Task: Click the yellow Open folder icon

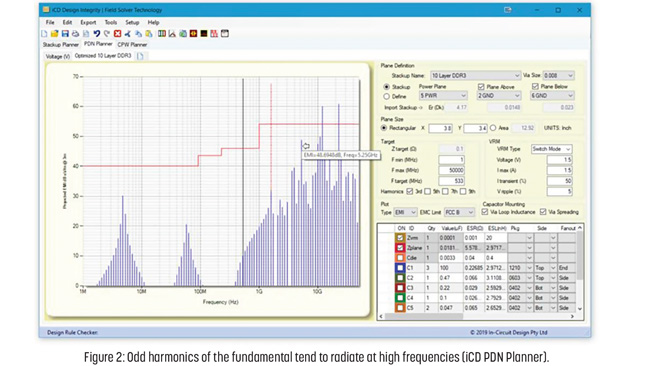Action: [54, 34]
